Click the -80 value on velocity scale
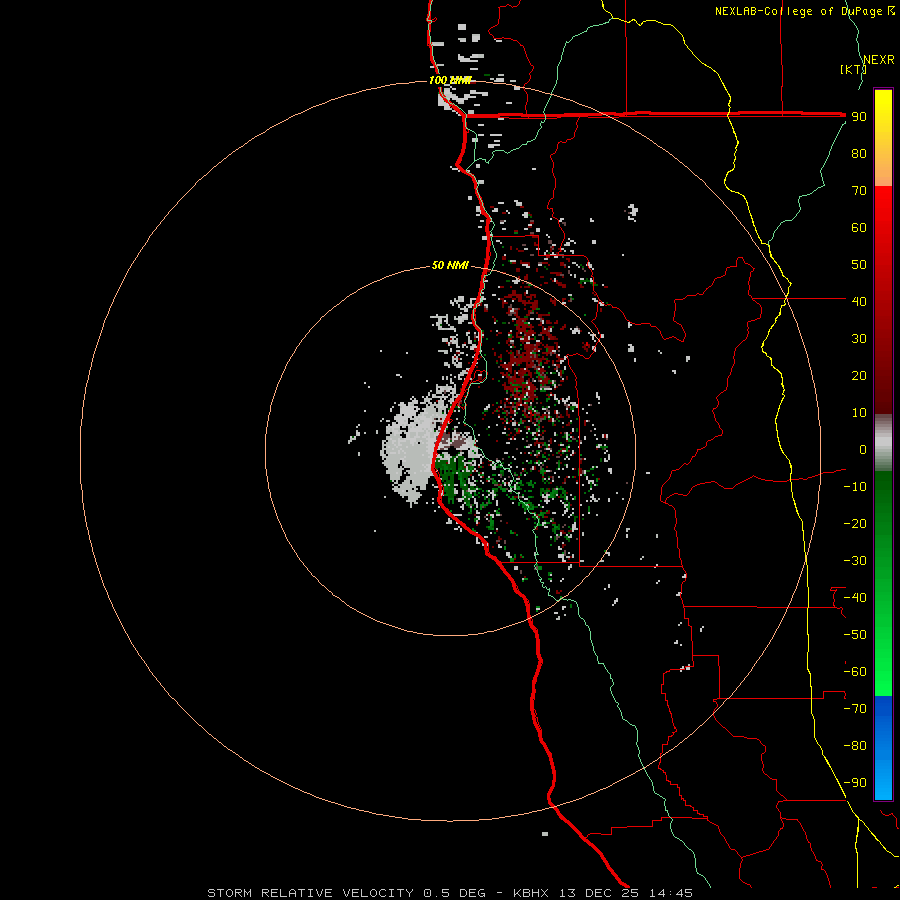Image resolution: width=900 pixels, height=900 pixels. coord(855,746)
